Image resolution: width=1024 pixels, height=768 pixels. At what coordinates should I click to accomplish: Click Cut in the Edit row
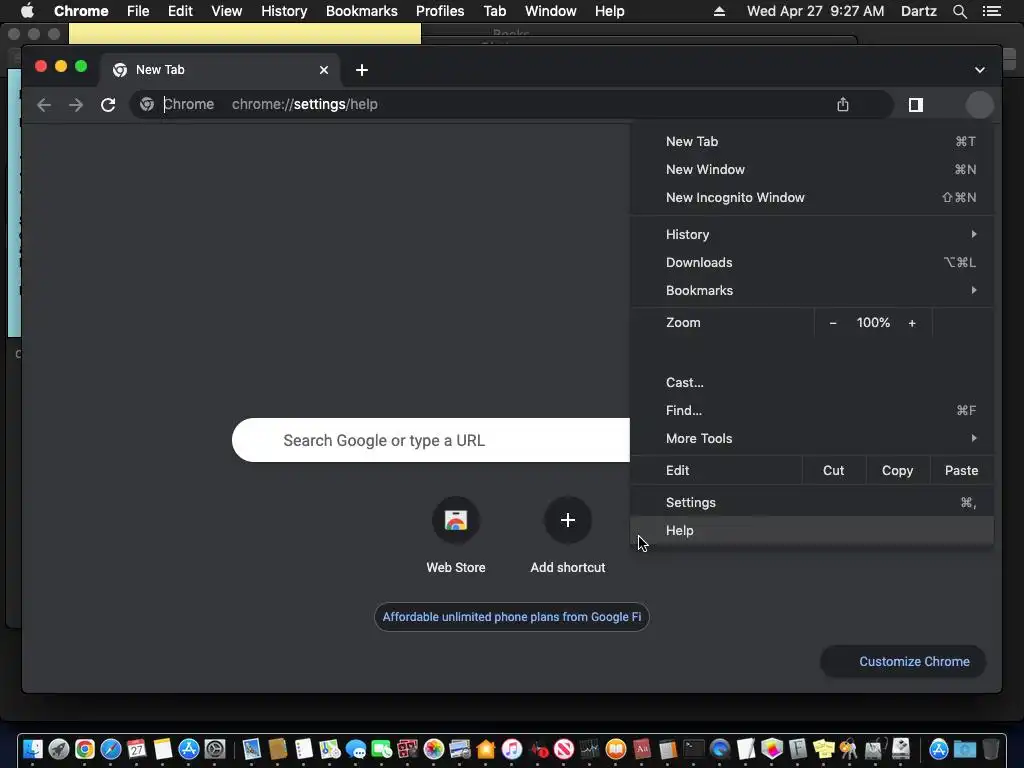click(x=834, y=471)
